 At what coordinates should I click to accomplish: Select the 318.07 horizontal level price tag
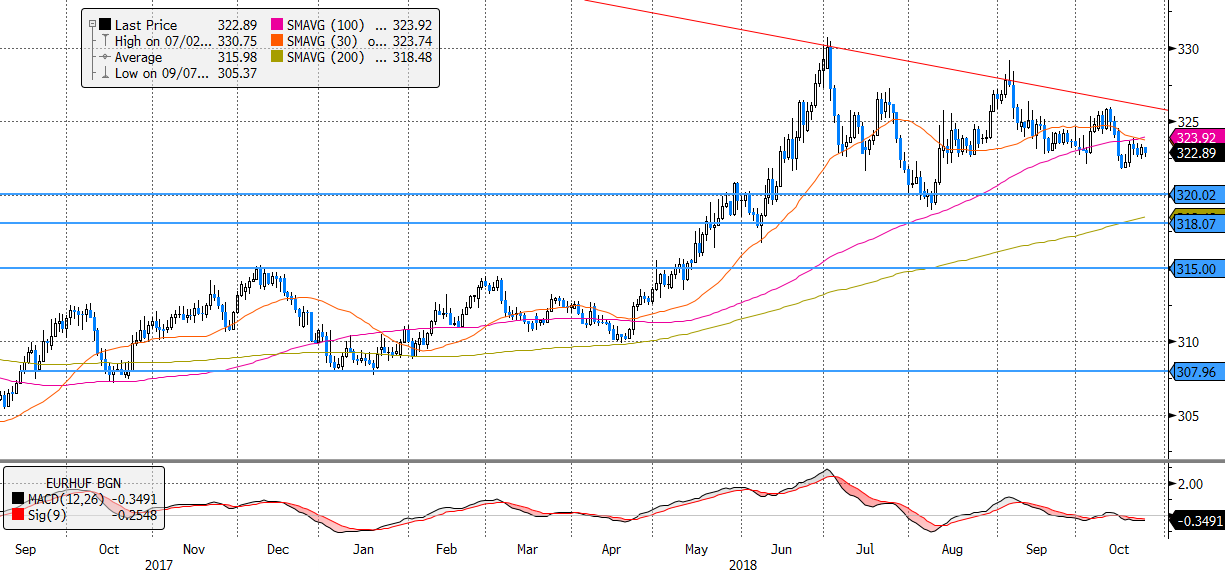tap(1195, 226)
